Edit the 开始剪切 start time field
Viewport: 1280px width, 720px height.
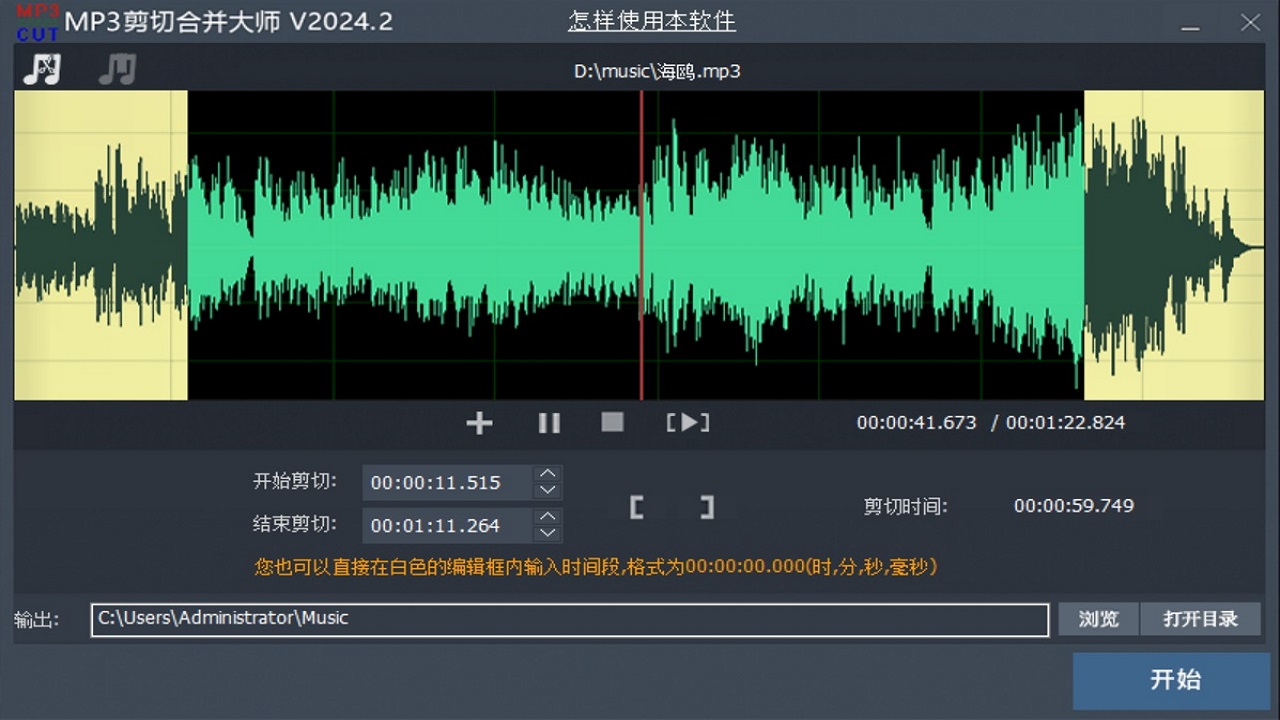[x=443, y=482]
